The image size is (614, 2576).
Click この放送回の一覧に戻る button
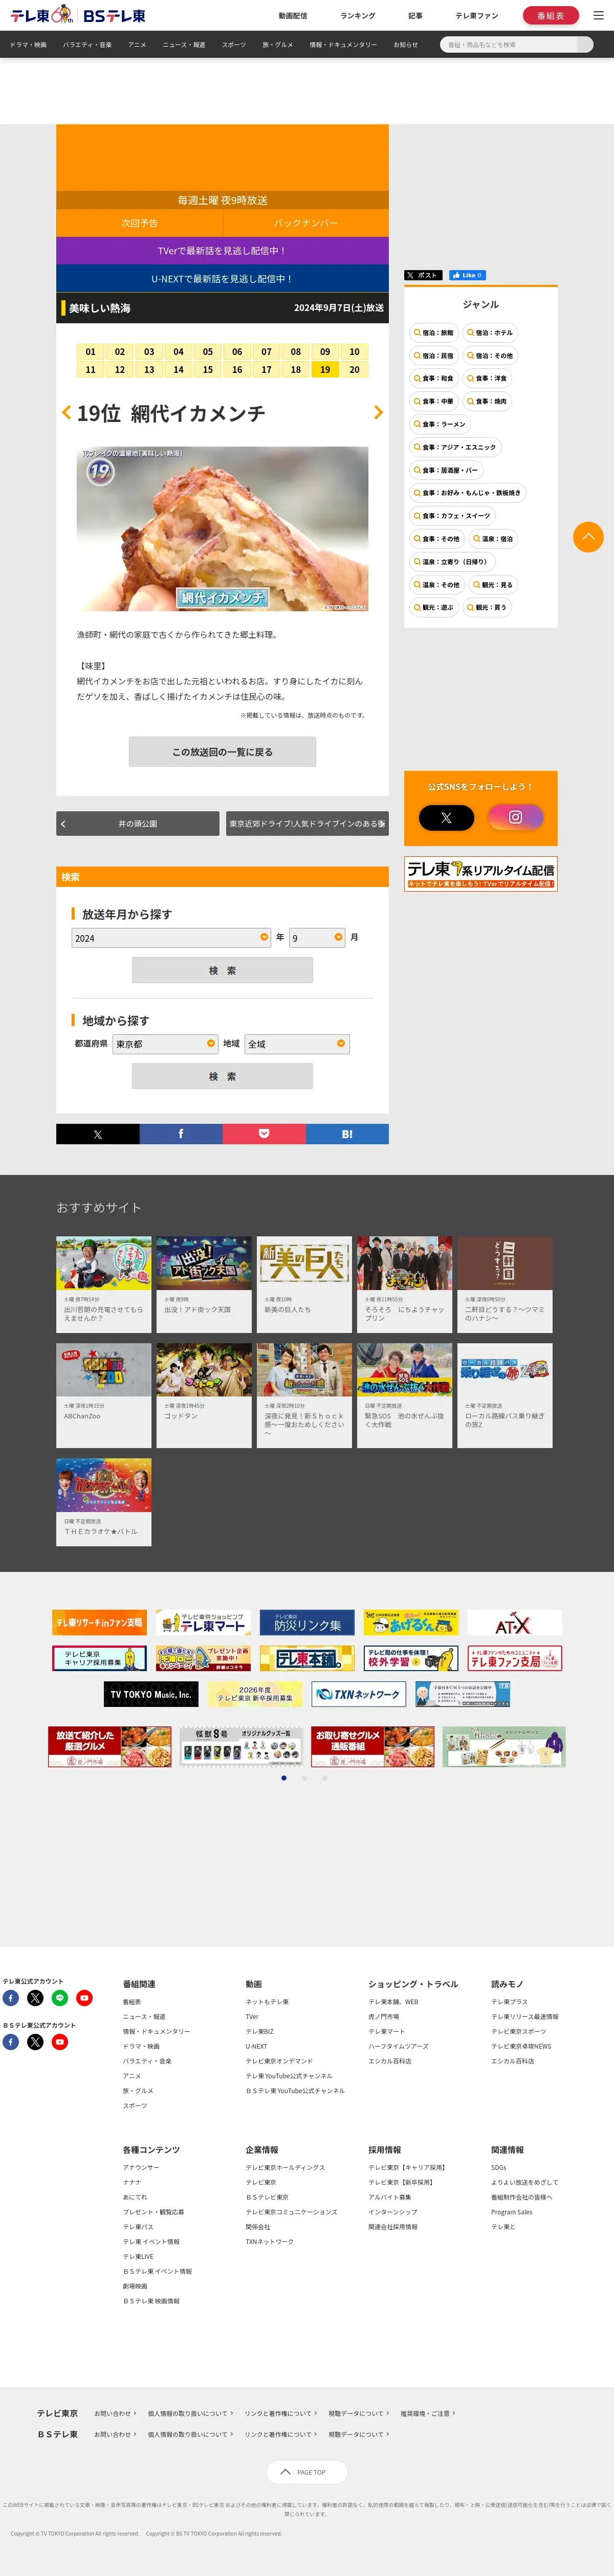point(222,752)
